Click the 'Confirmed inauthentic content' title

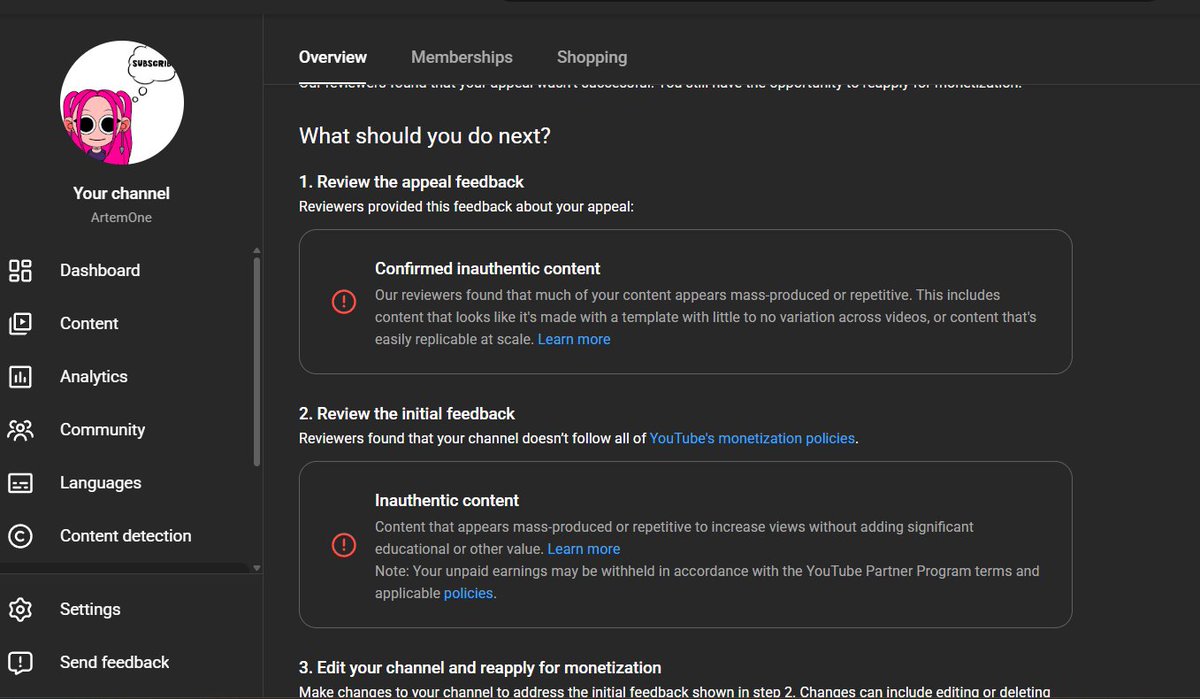[488, 268]
